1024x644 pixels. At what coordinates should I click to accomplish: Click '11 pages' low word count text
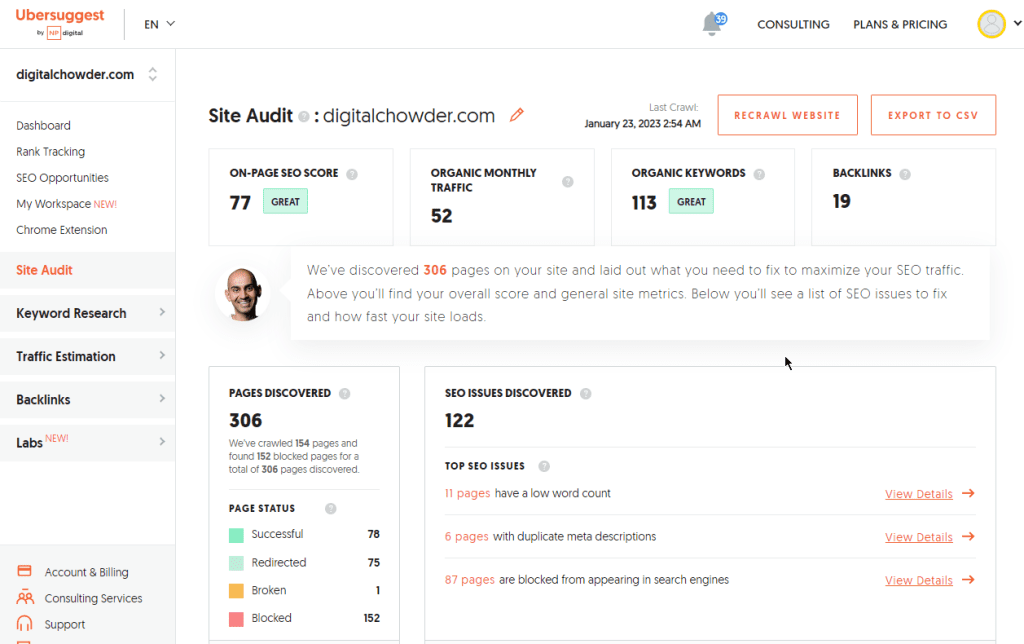468,493
